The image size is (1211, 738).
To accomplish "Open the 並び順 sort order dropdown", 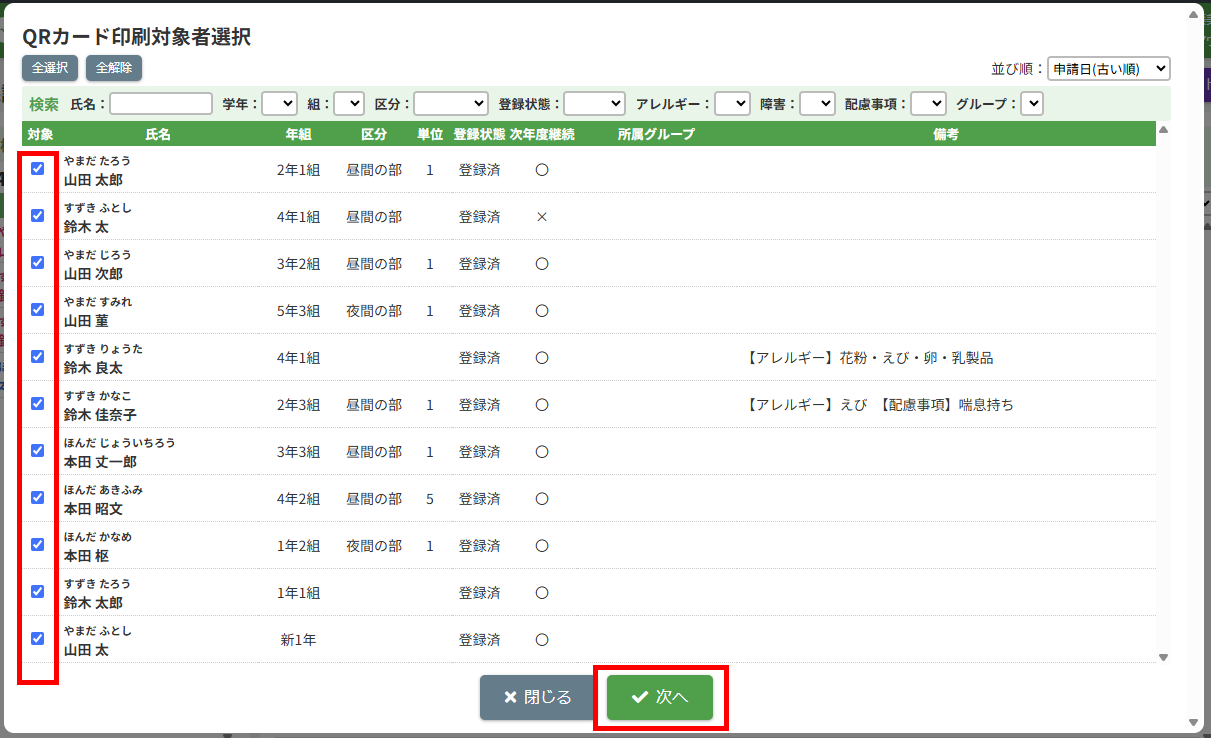I will click(x=1108, y=68).
